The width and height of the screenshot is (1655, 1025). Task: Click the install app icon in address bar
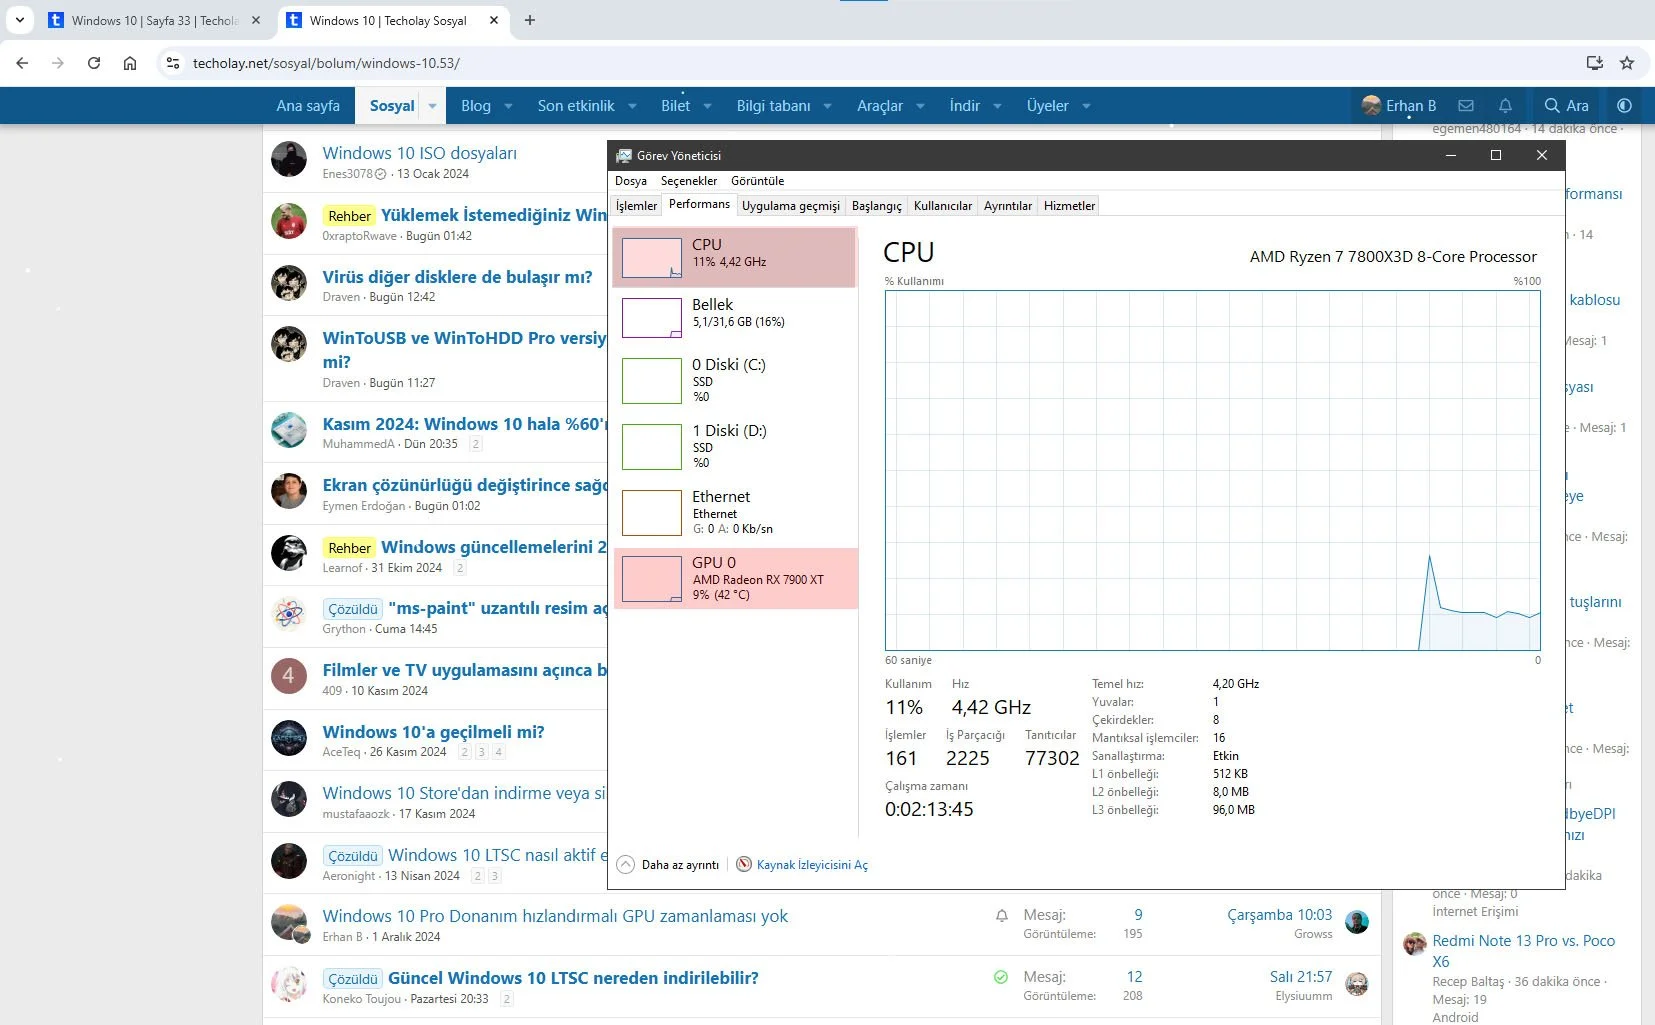pos(1595,63)
